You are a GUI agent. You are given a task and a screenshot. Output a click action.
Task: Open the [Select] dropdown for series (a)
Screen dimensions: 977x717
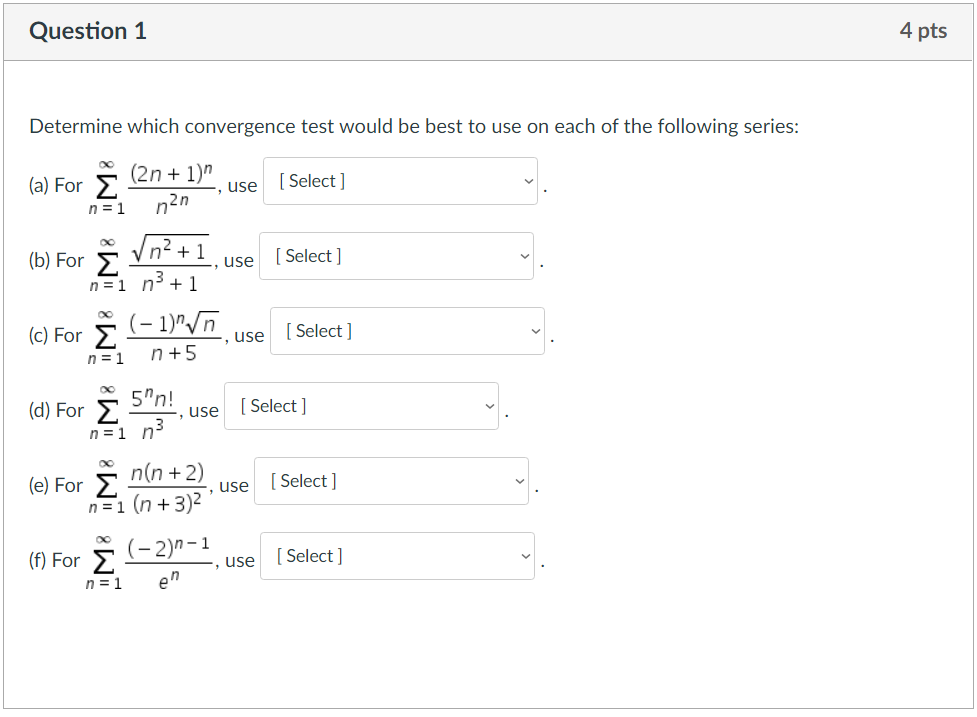[399, 181]
